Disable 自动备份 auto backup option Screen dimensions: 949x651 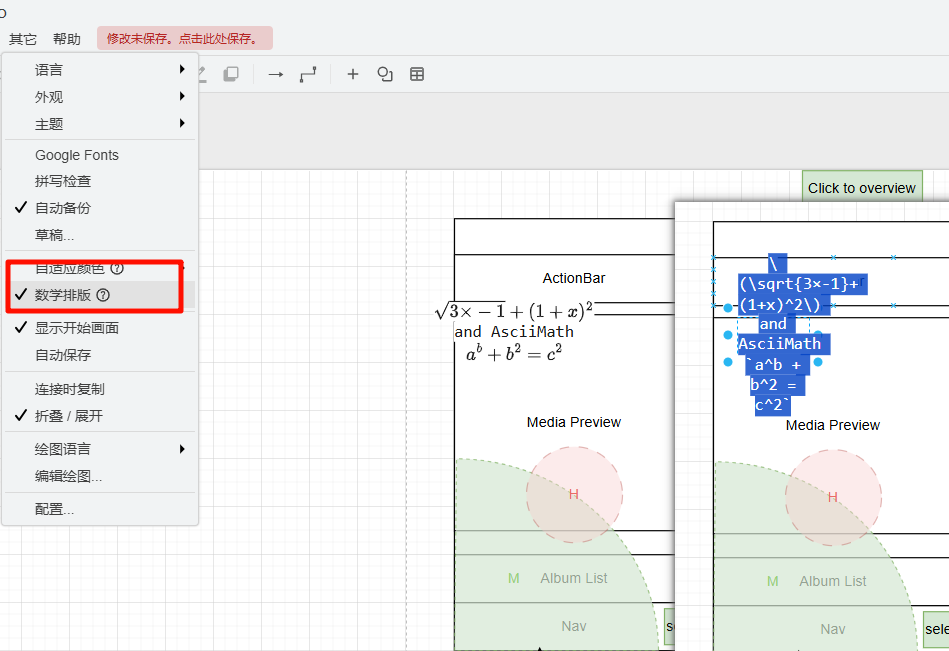pyautogui.click(x=62, y=208)
